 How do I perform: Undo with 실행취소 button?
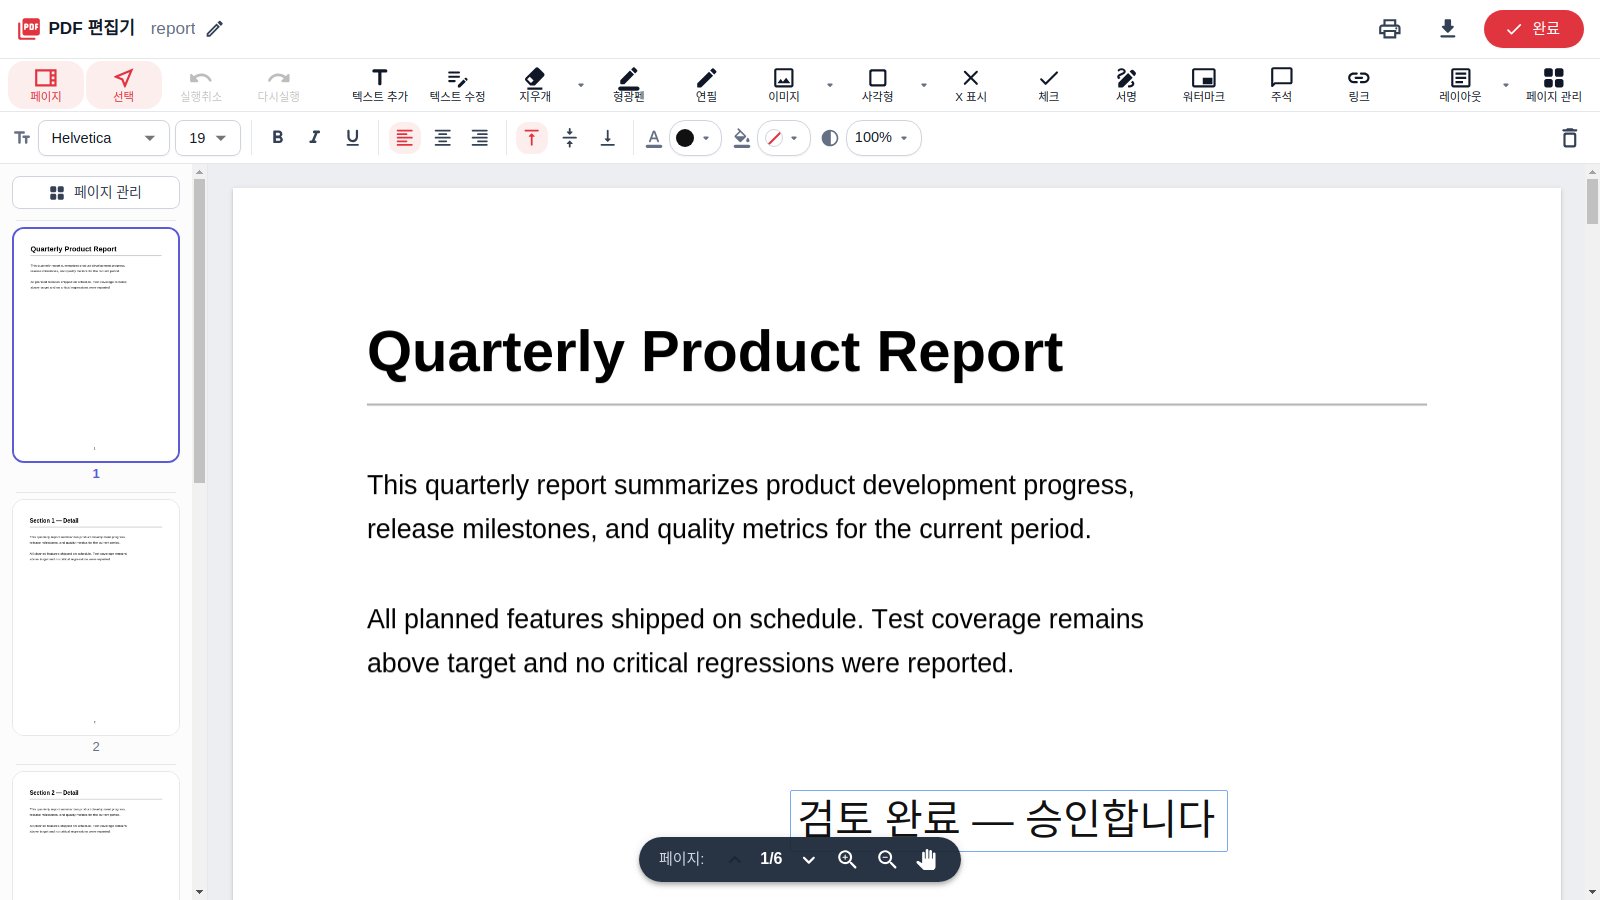point(201,85)
